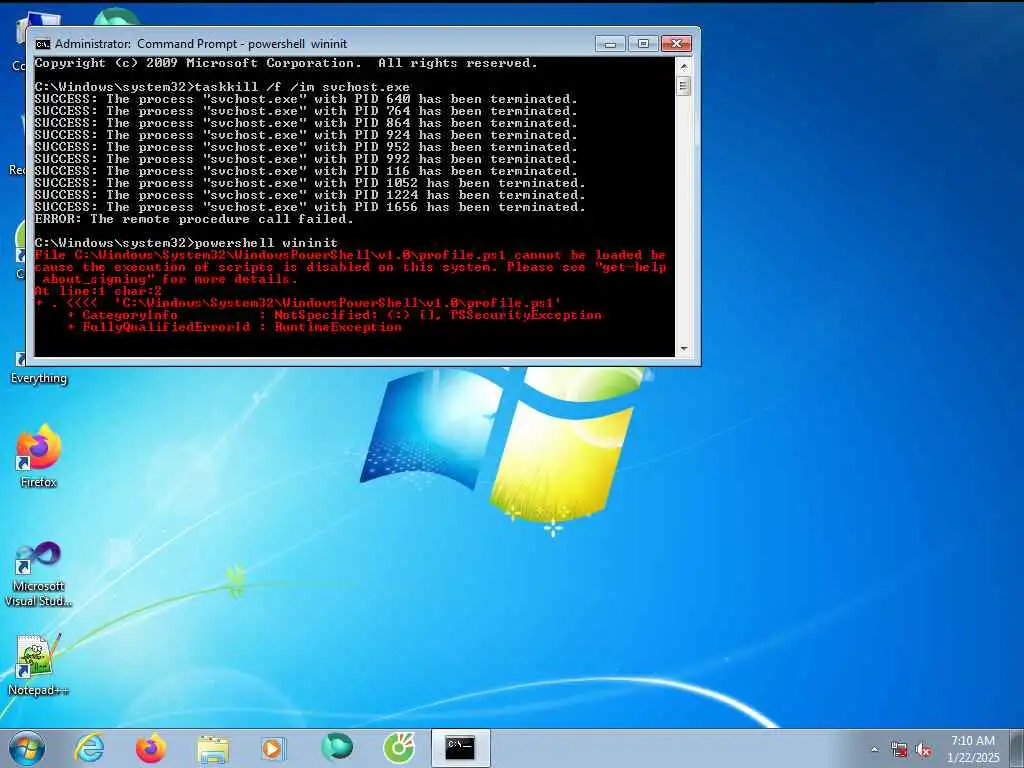Click the green globe taskbar icon
Image resolution: width=1024 pixels, height=768 pixels.
(336, 748)
